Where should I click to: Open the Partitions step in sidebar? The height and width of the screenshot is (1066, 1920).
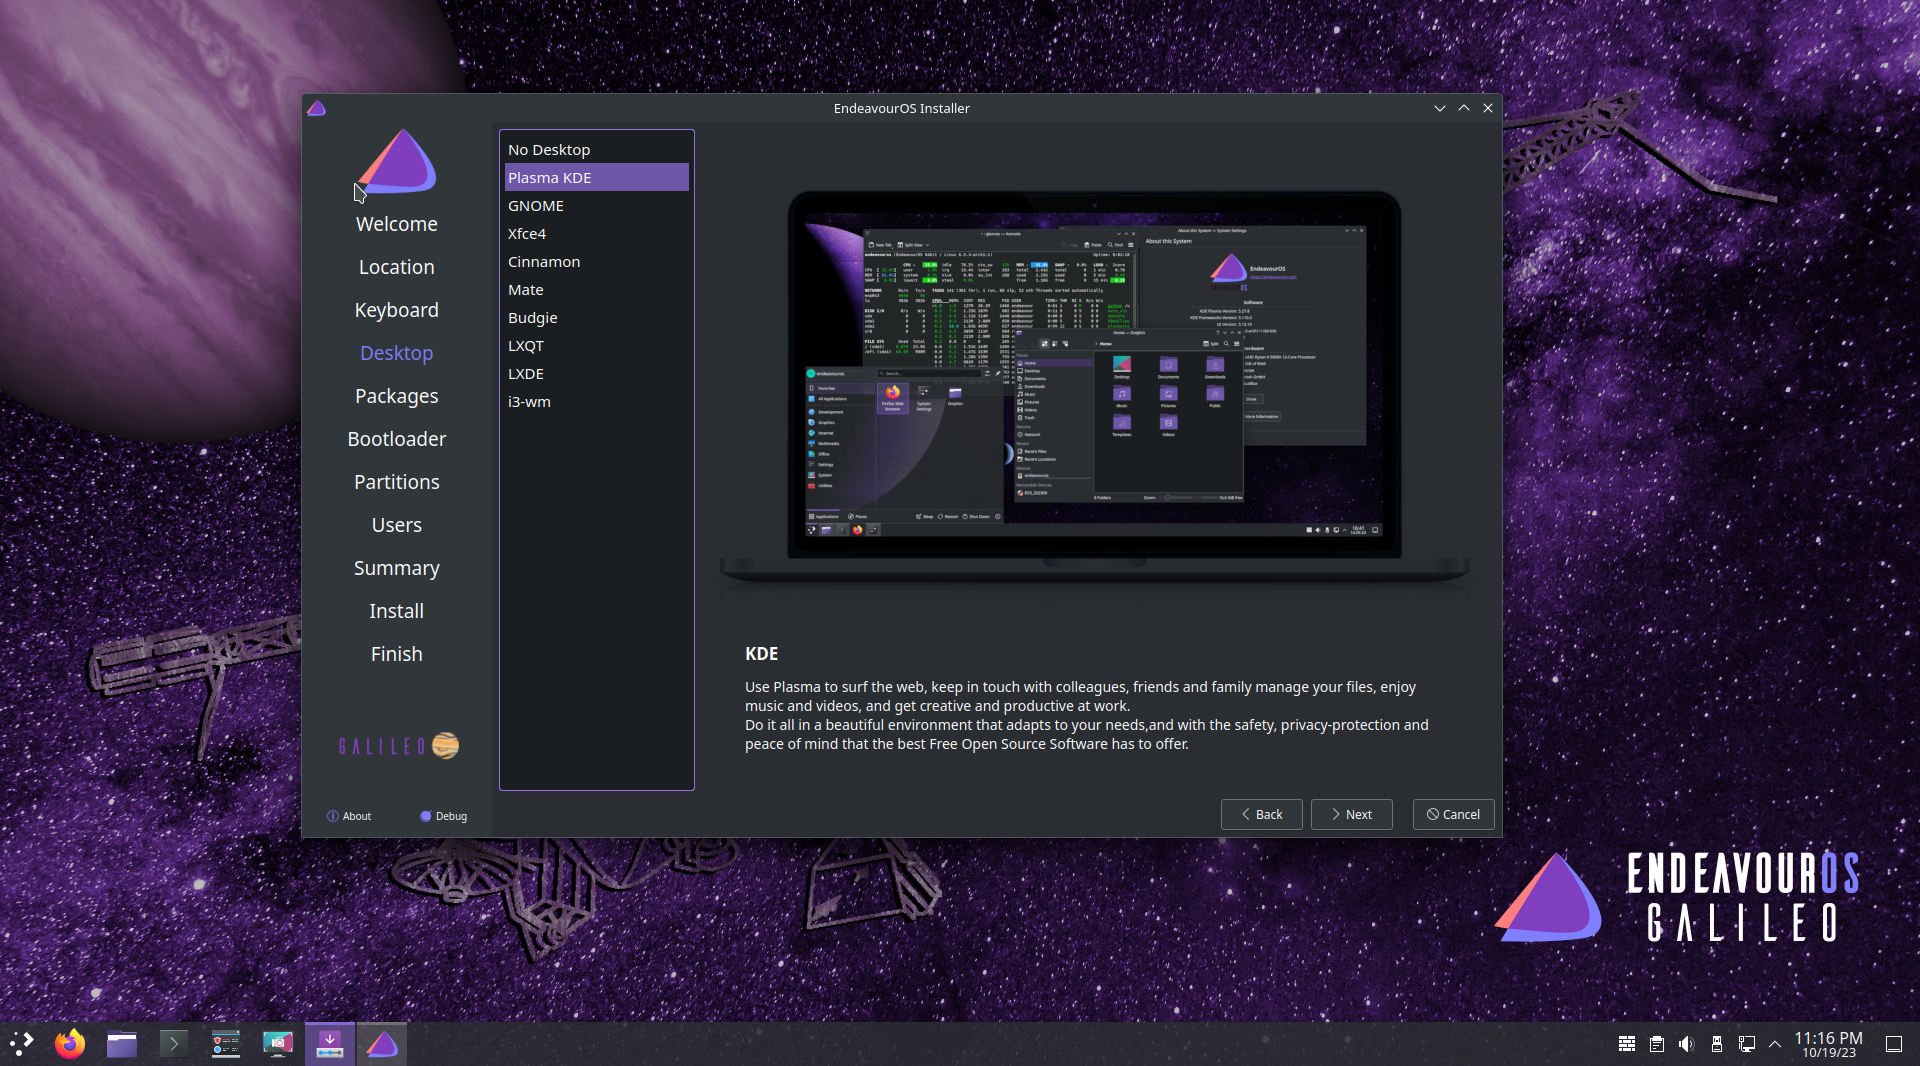click(397, 482)
